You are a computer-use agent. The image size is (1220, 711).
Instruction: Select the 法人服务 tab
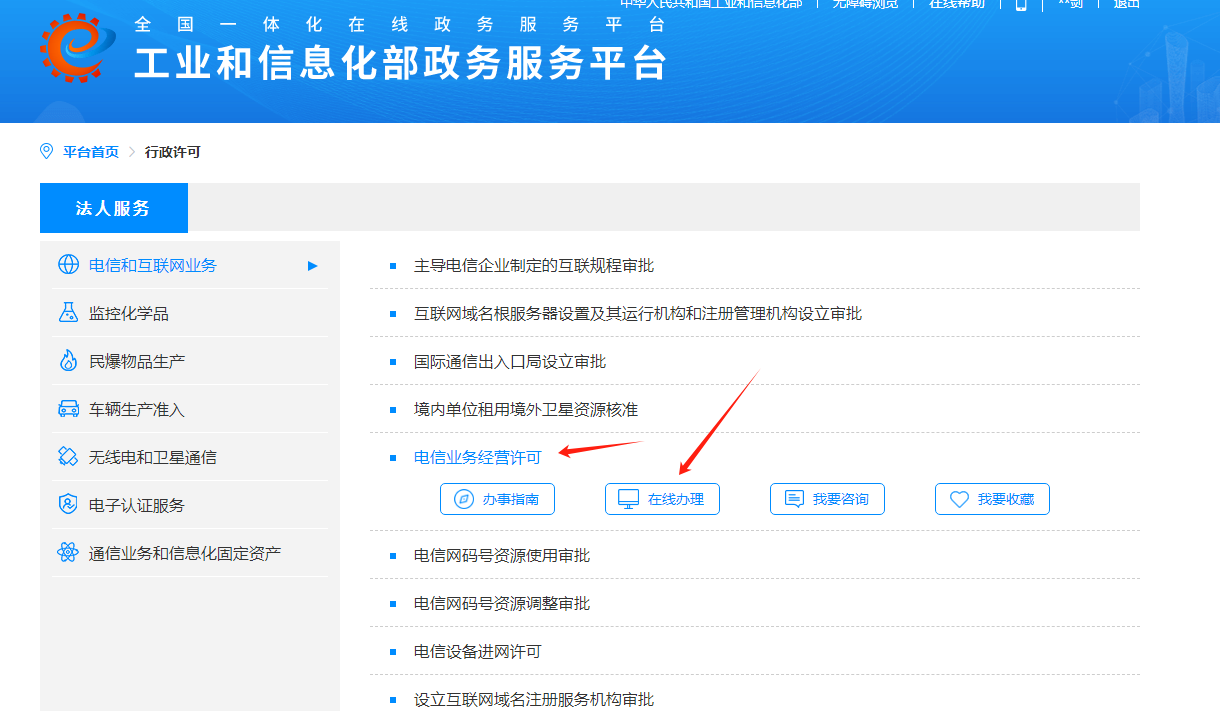tap(114, 208)
